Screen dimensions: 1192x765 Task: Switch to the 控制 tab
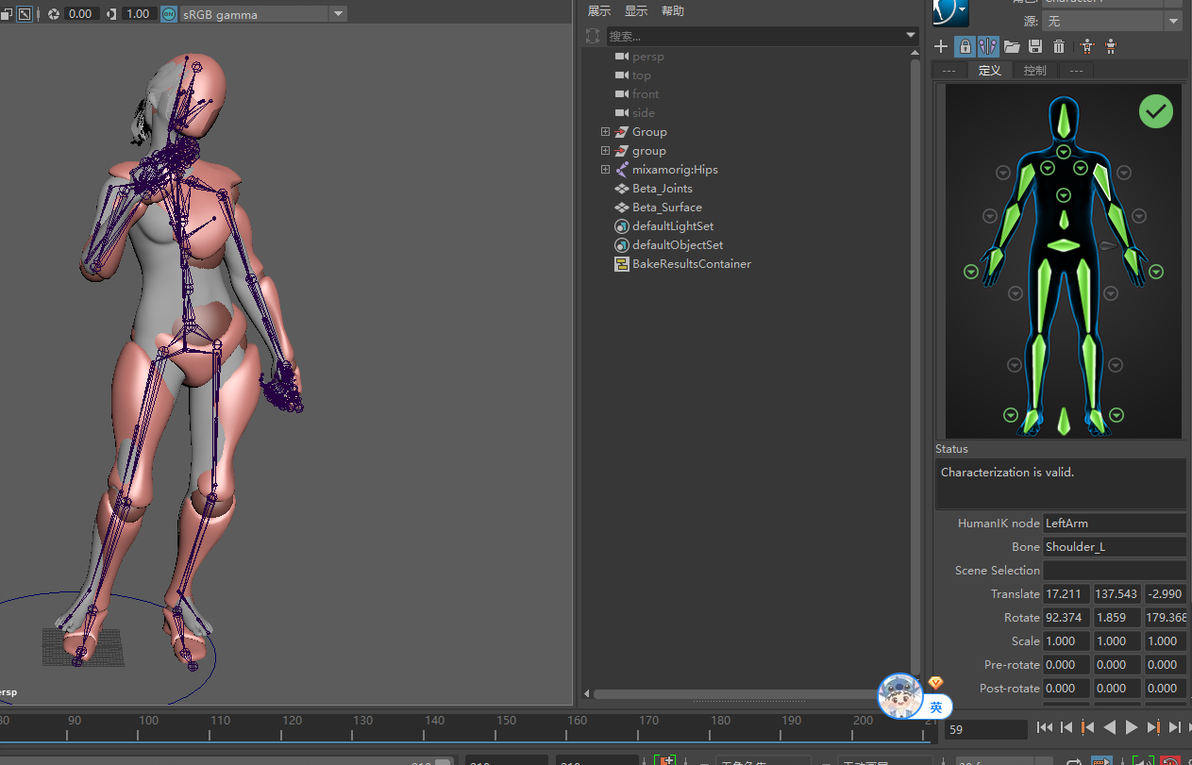point(1035,70)
